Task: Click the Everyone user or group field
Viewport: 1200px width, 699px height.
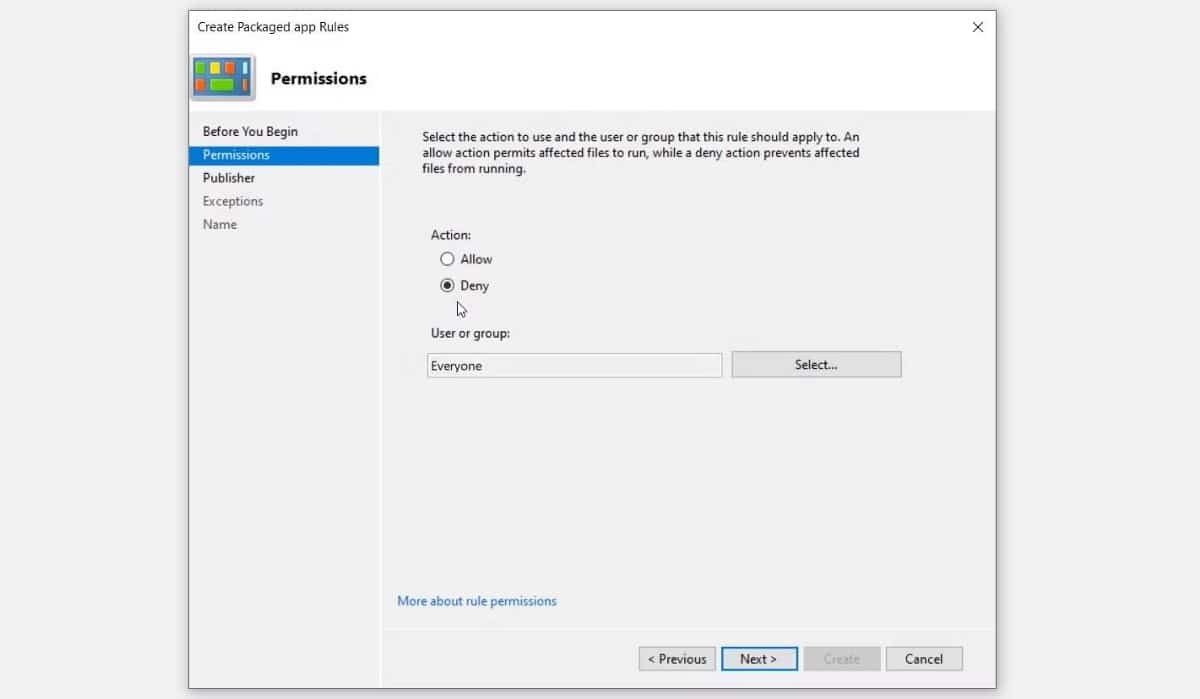Action: pyautogui.click(x=573, y=365)
